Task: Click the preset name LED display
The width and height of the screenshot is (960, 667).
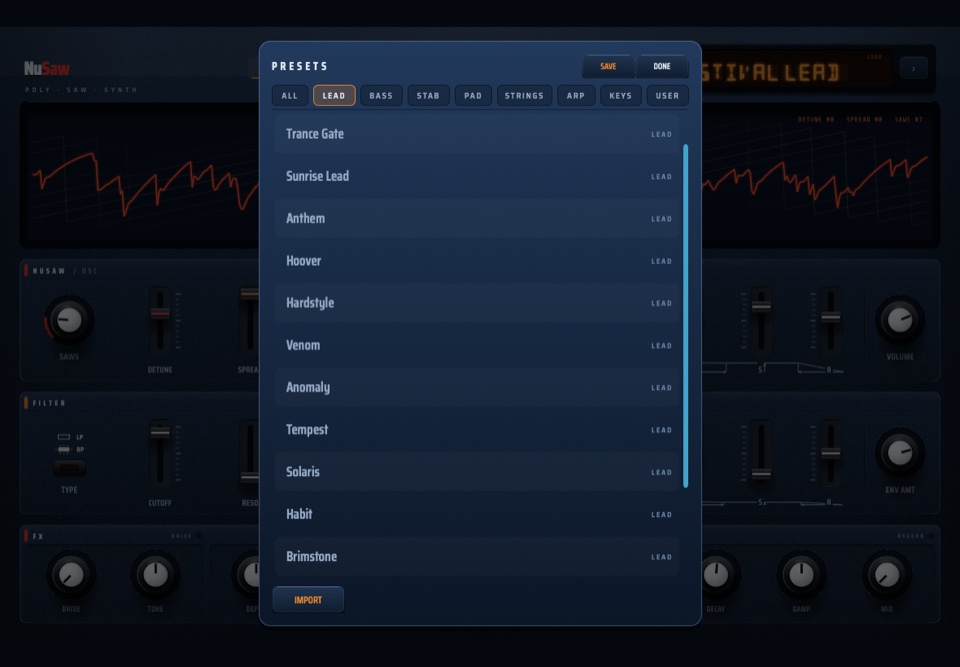Action: click(x=796, y=72)
